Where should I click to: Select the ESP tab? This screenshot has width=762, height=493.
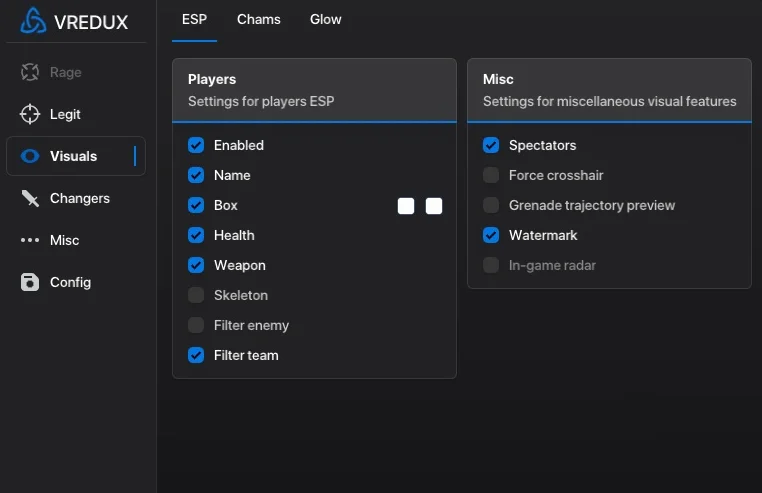pyautogui.click(x=194, y=19)
